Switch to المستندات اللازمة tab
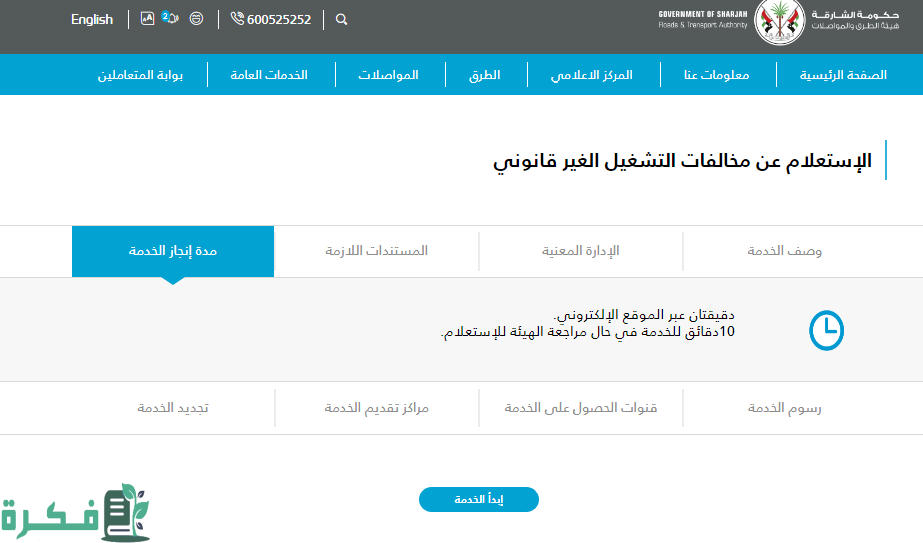This screenshot has height=543, width=923. (376, 251)
